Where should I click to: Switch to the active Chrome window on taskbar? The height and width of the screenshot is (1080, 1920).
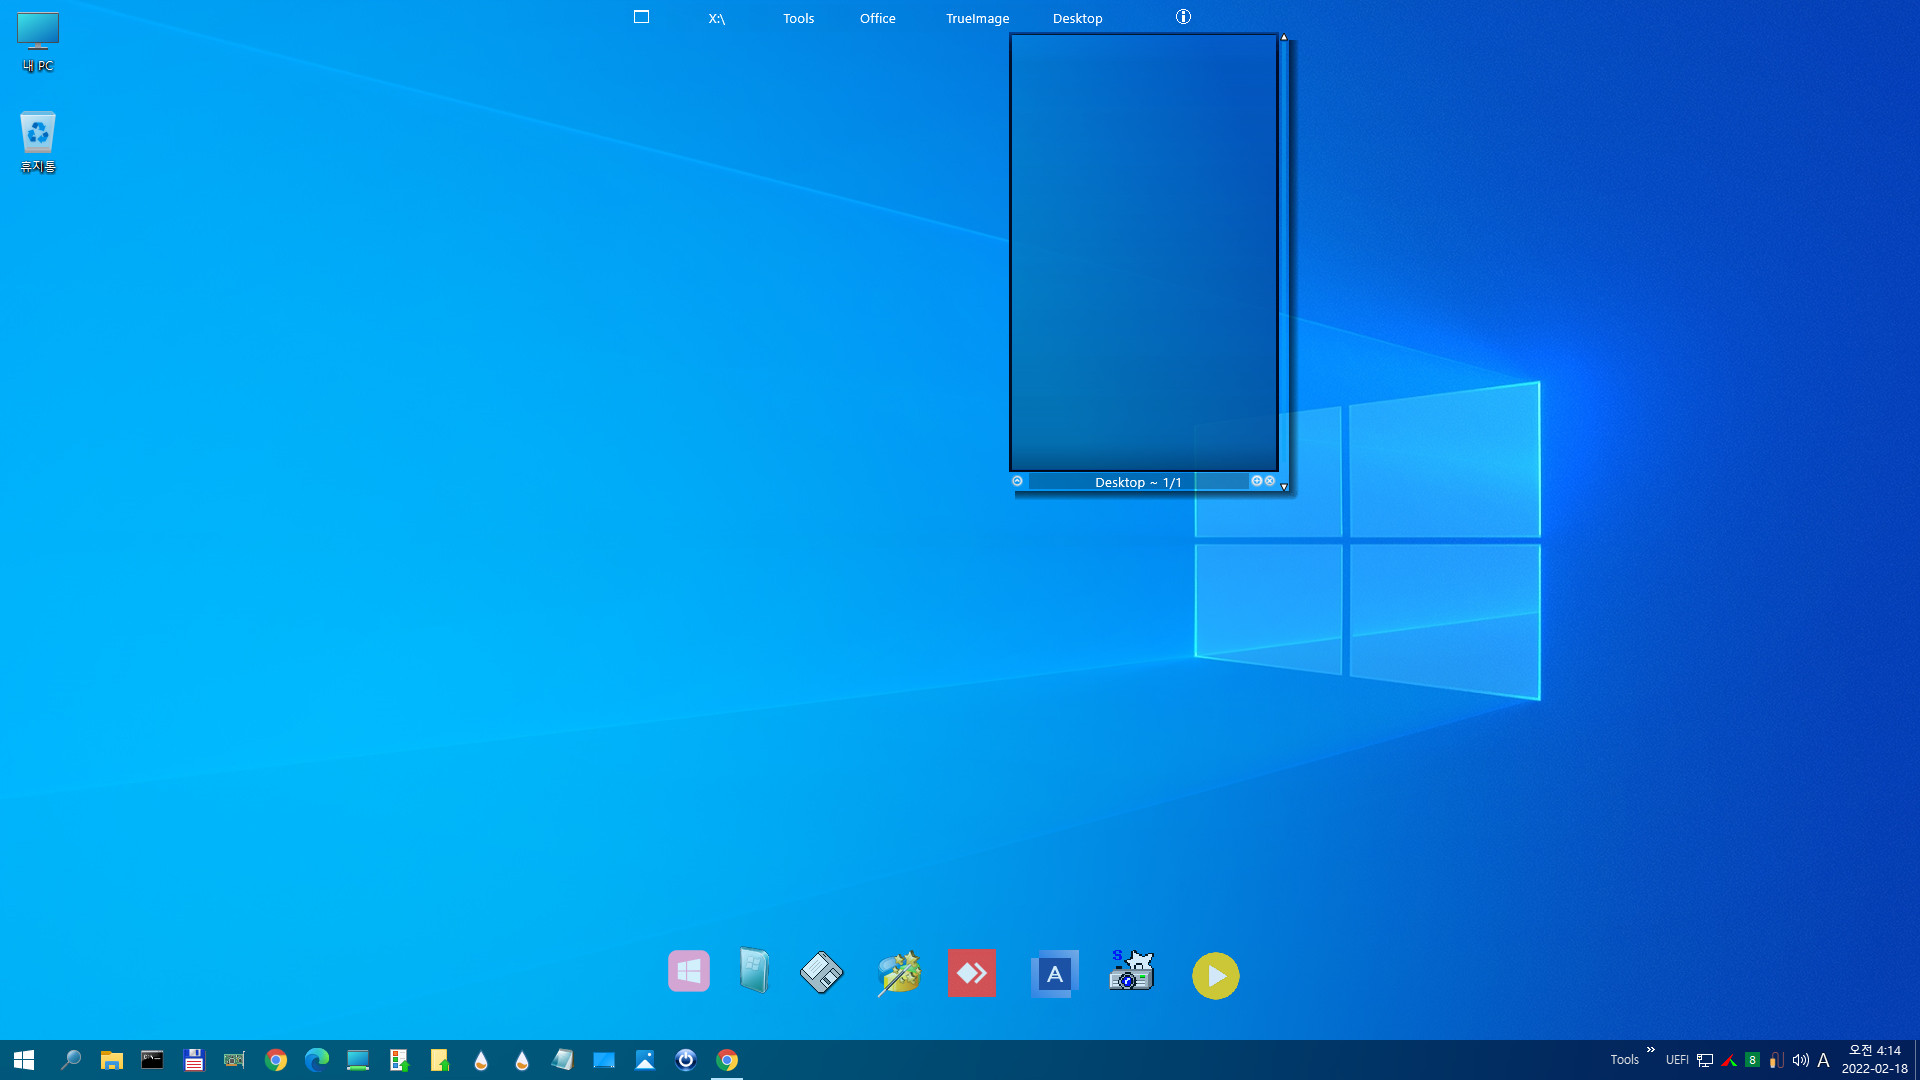(x=727, y=1060)
